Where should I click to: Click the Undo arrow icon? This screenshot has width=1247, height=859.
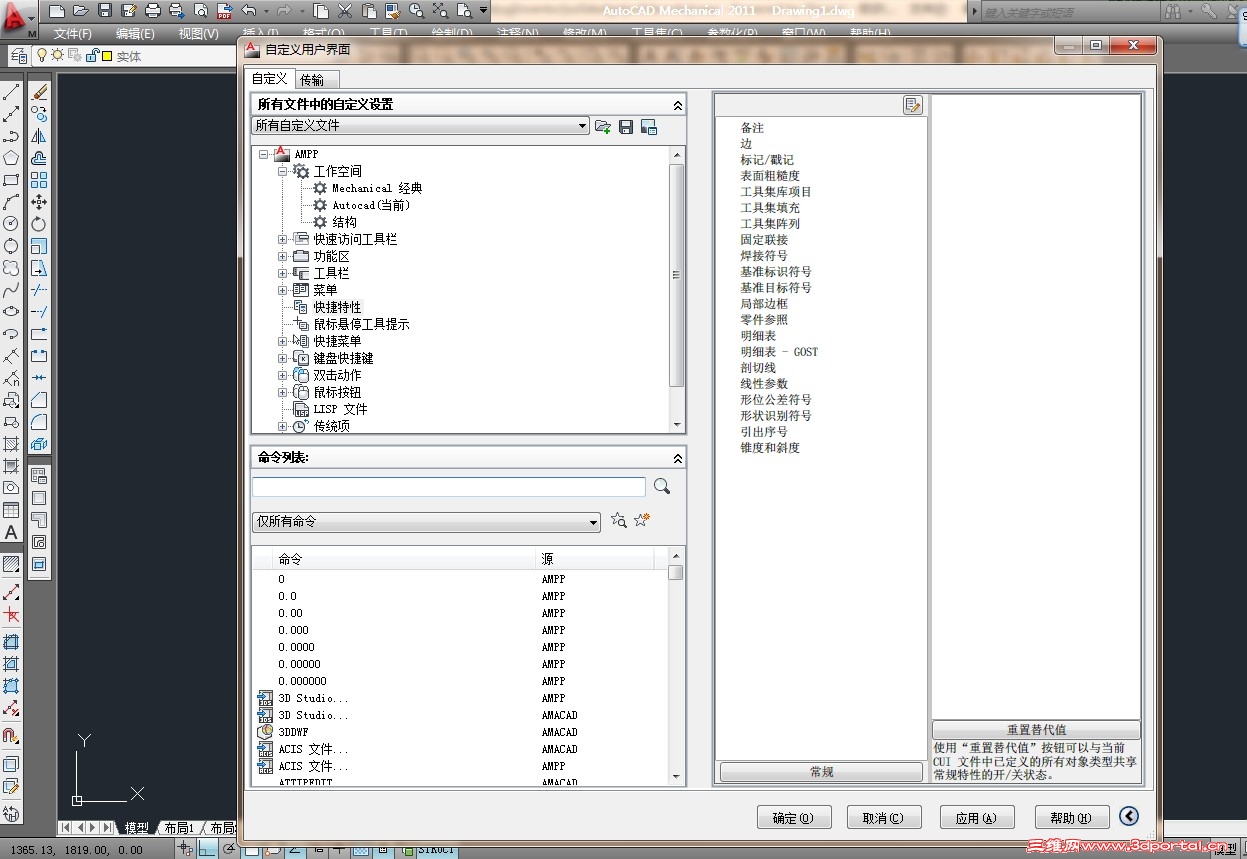pyautogui.click(x=249, y=11)
